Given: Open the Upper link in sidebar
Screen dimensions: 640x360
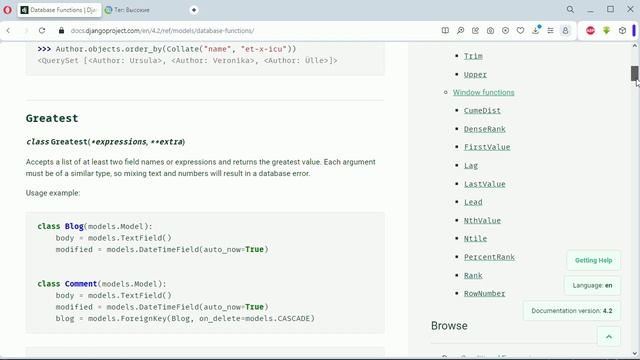Looking at the screenshot, I should tap(475, 74).
